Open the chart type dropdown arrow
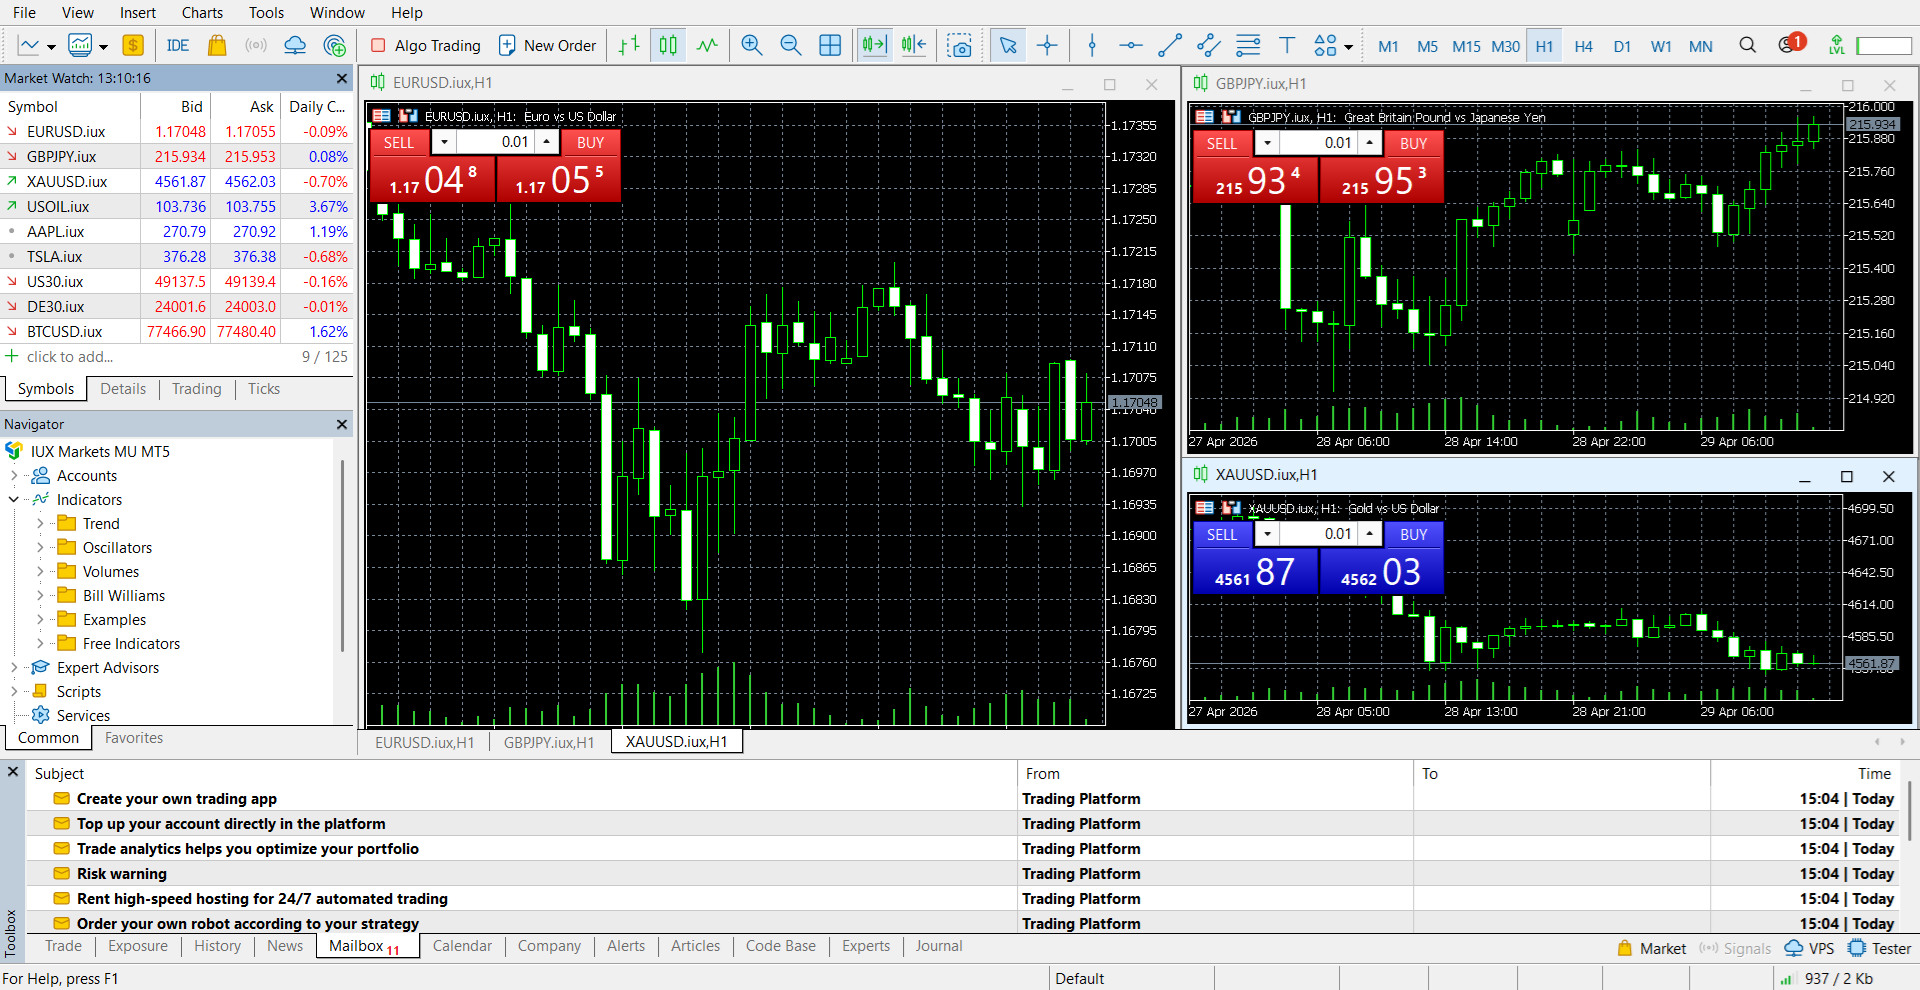1920x990 pixels. (51, 47)
